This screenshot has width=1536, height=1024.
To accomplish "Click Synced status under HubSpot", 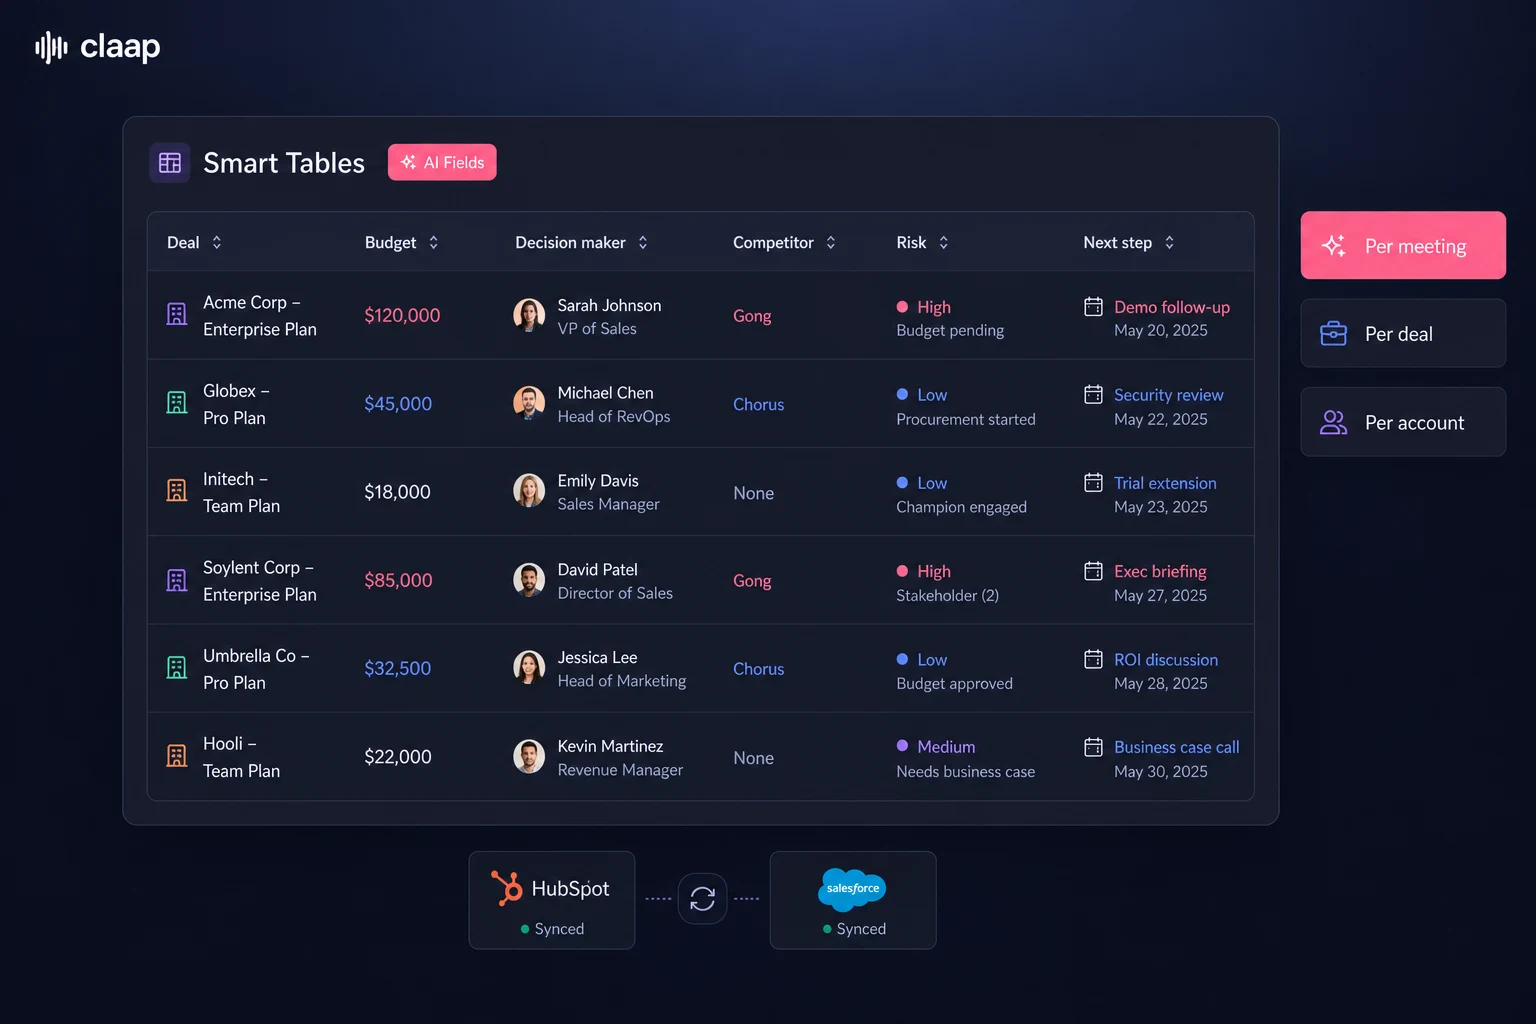I will click(x=552, y=929).
